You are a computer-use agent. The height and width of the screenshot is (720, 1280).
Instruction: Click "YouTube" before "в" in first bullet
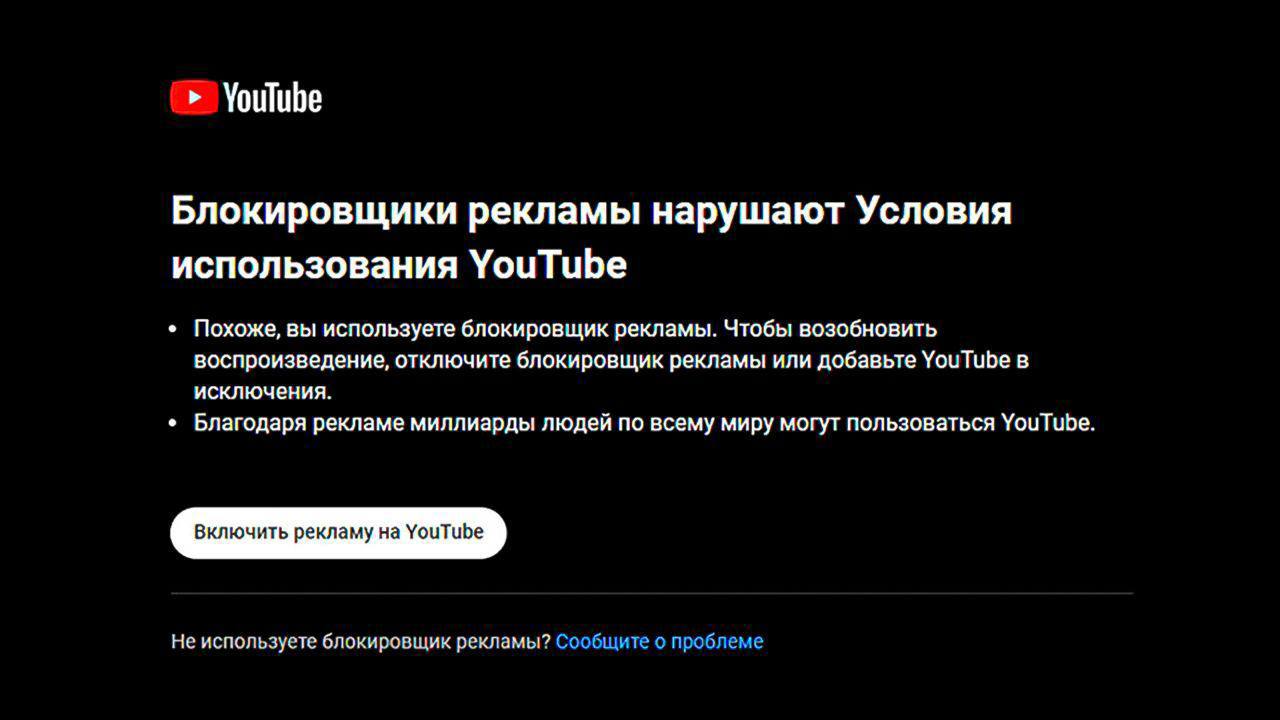[965, 360]
